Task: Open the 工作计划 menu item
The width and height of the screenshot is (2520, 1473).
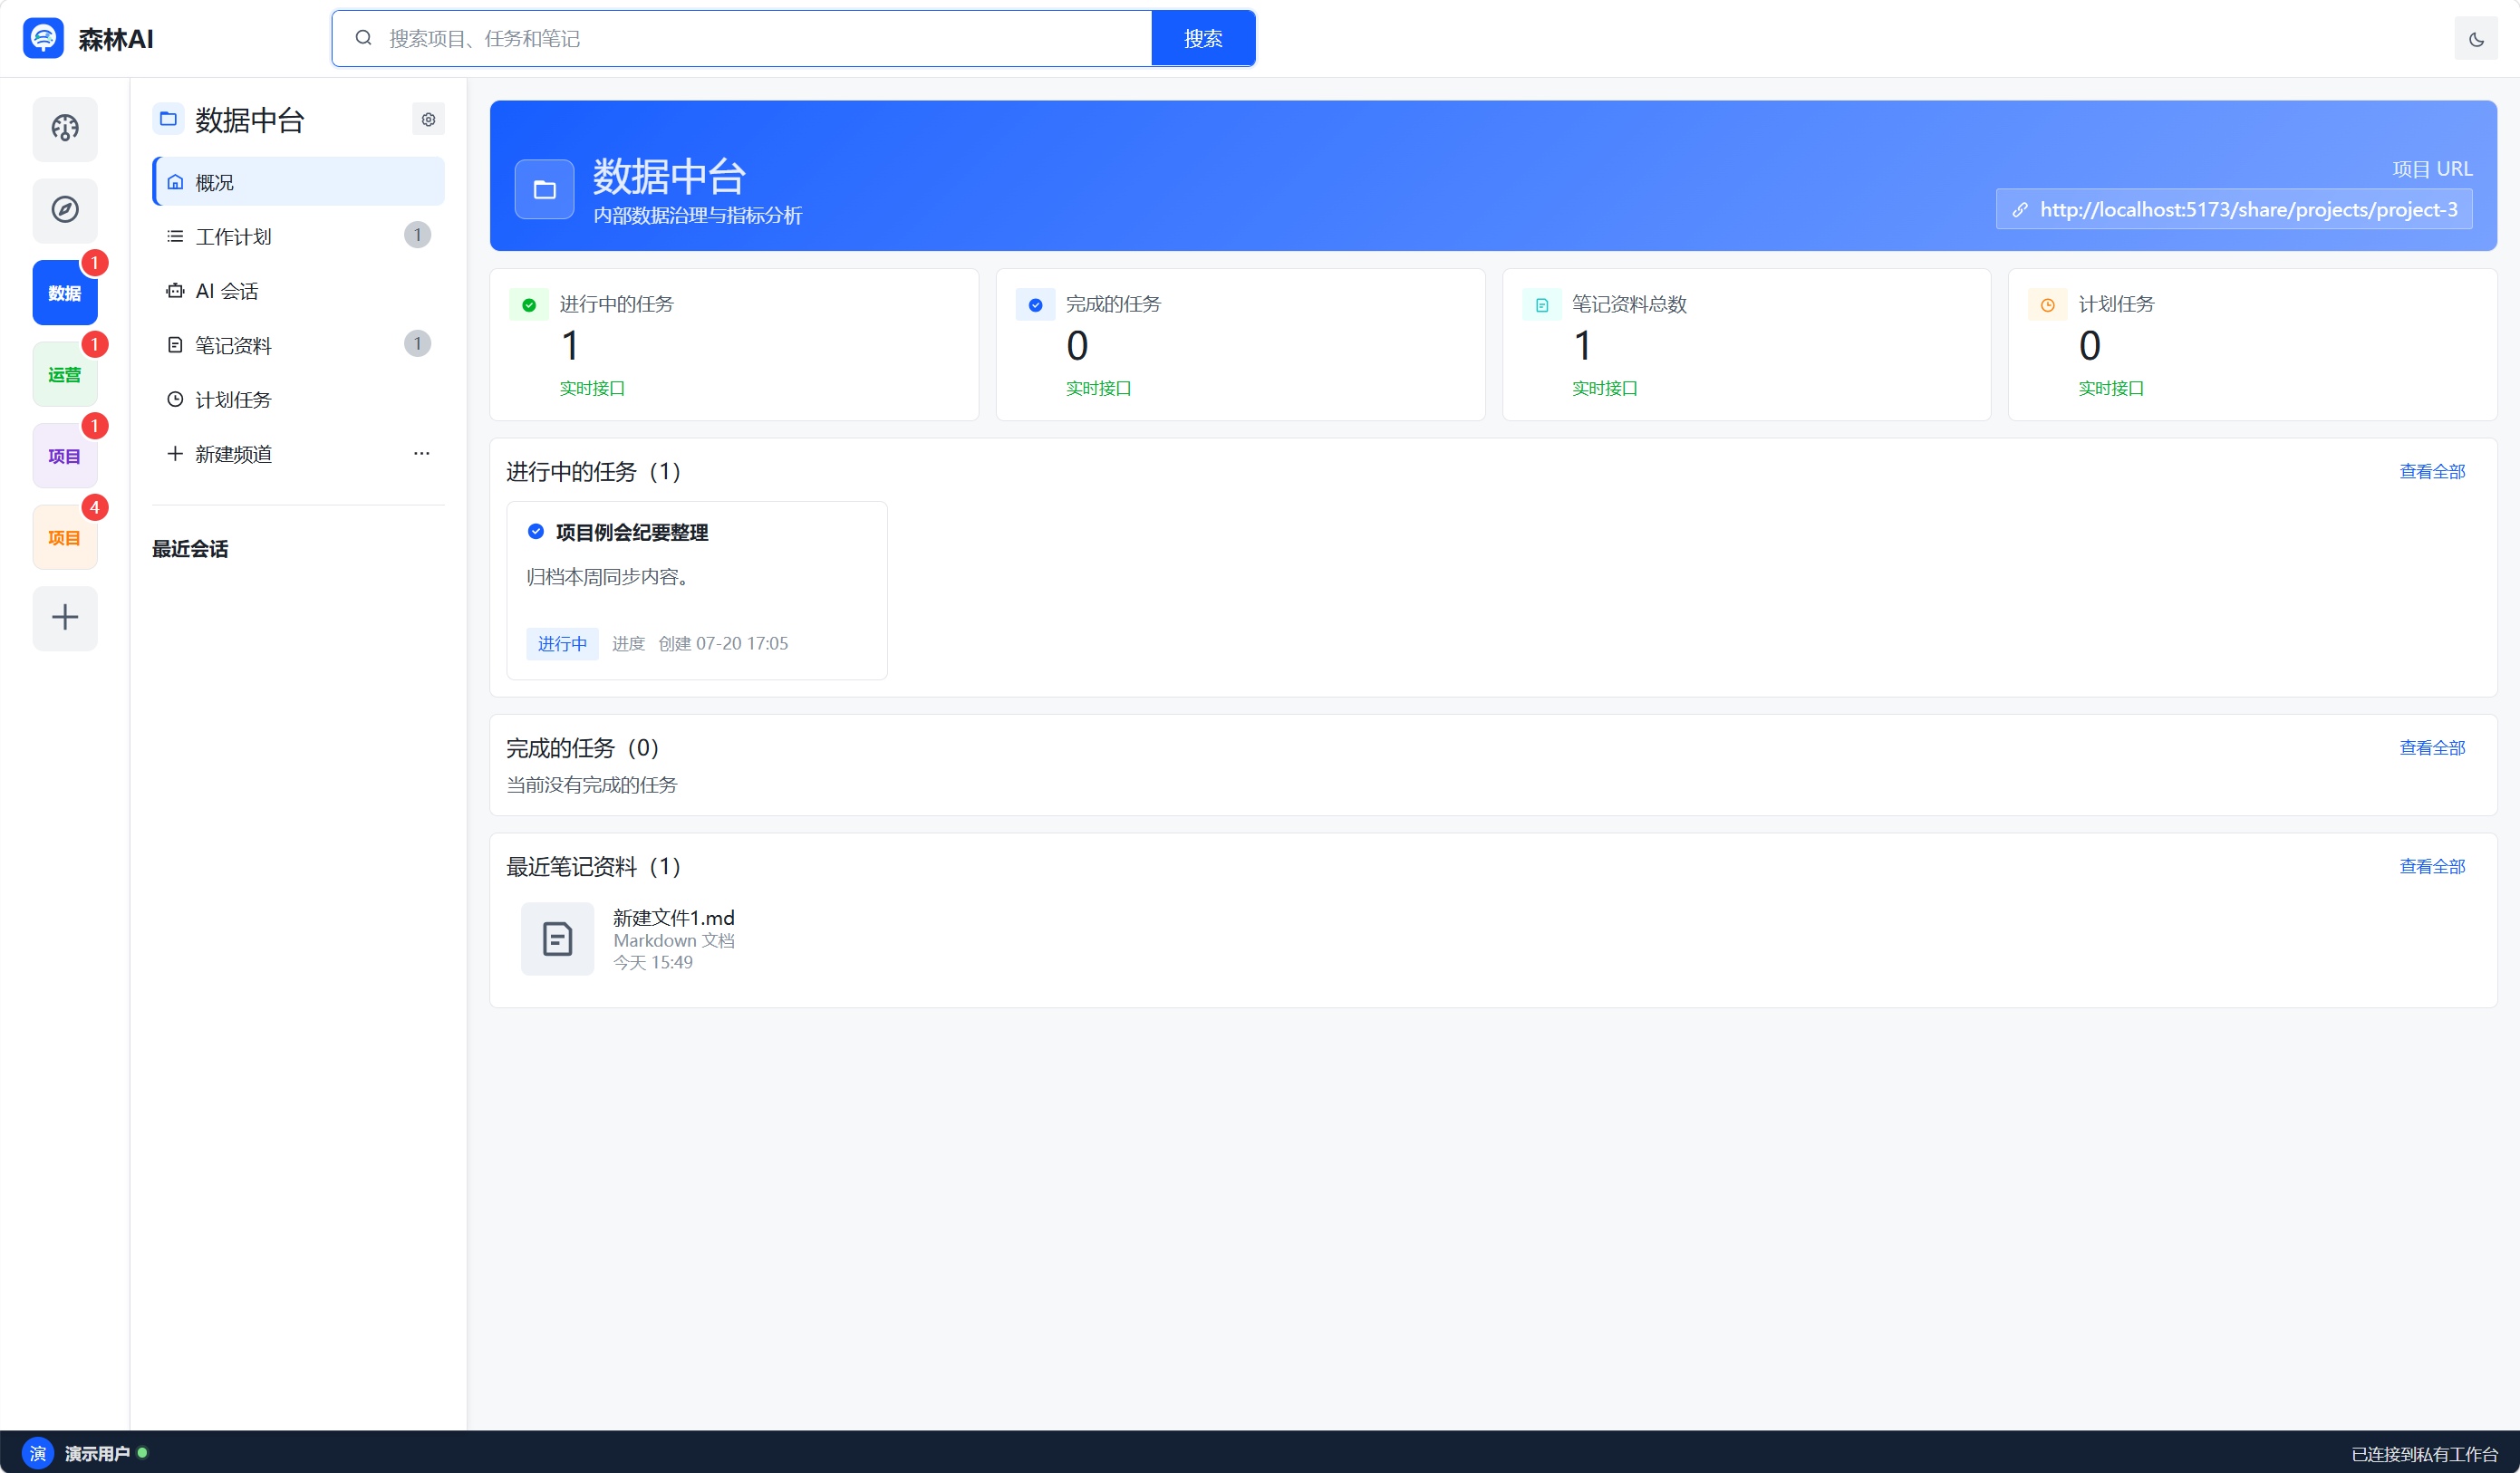Action: 298,236
